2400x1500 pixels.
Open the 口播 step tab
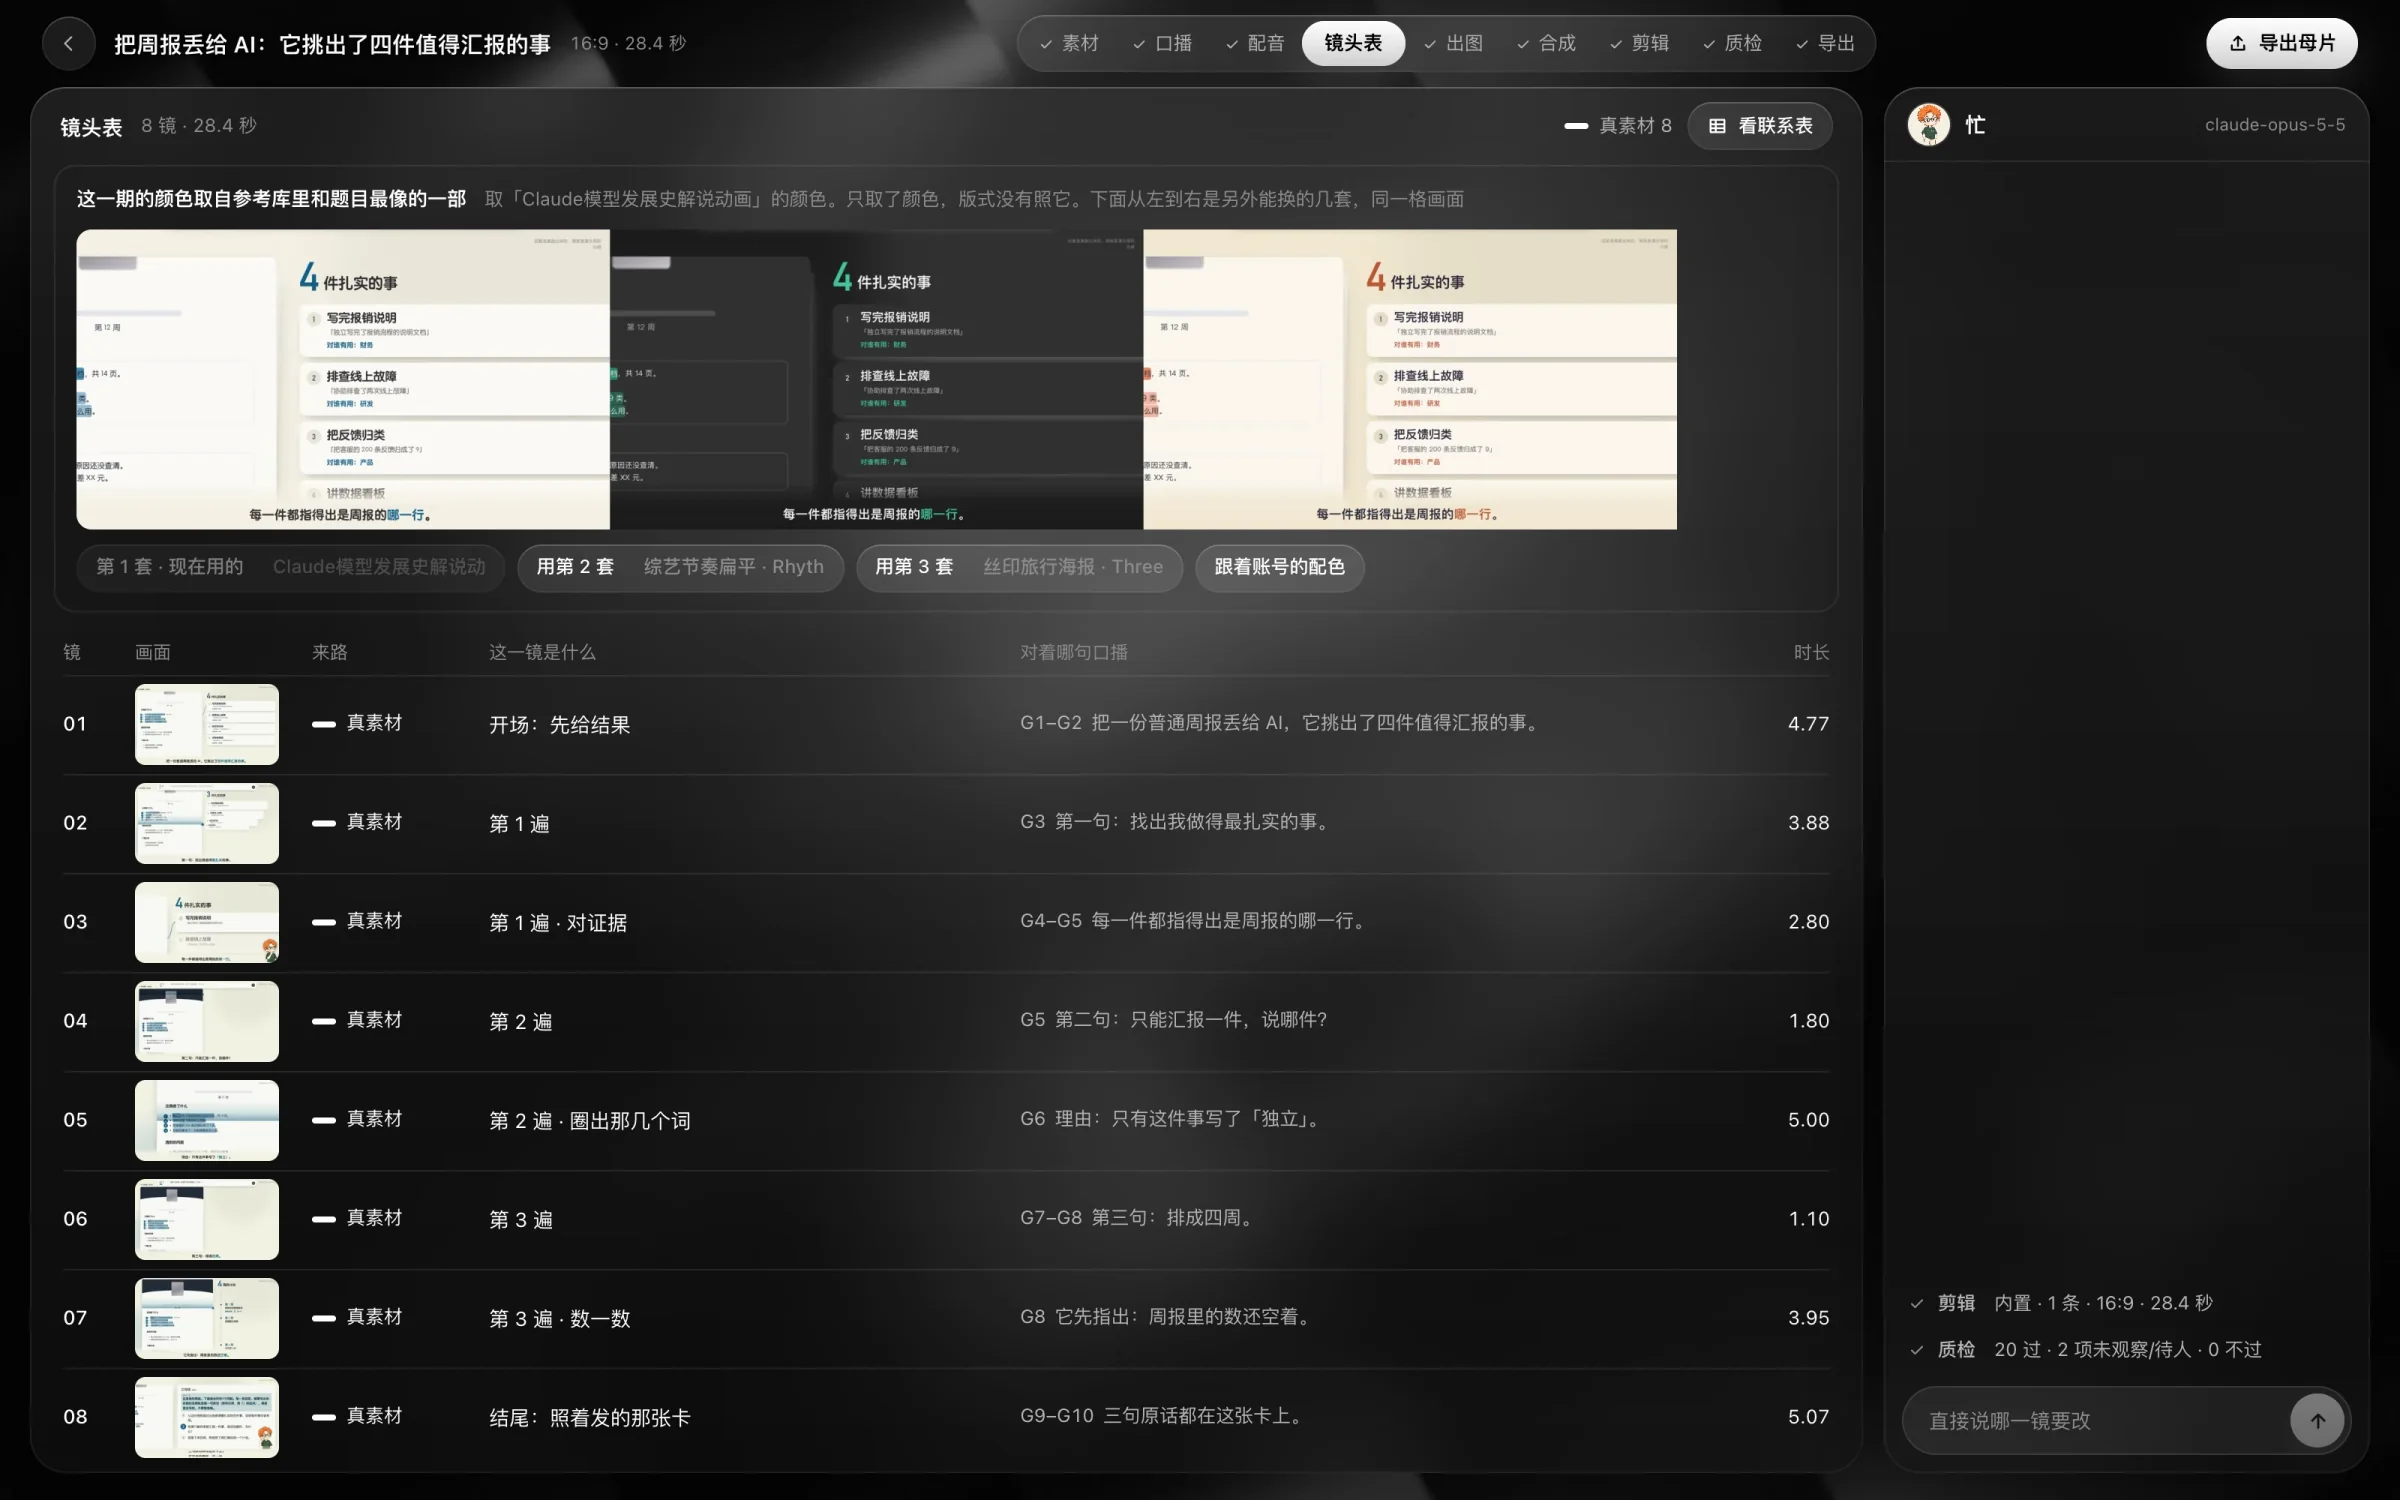click(x=1163, y=43)
